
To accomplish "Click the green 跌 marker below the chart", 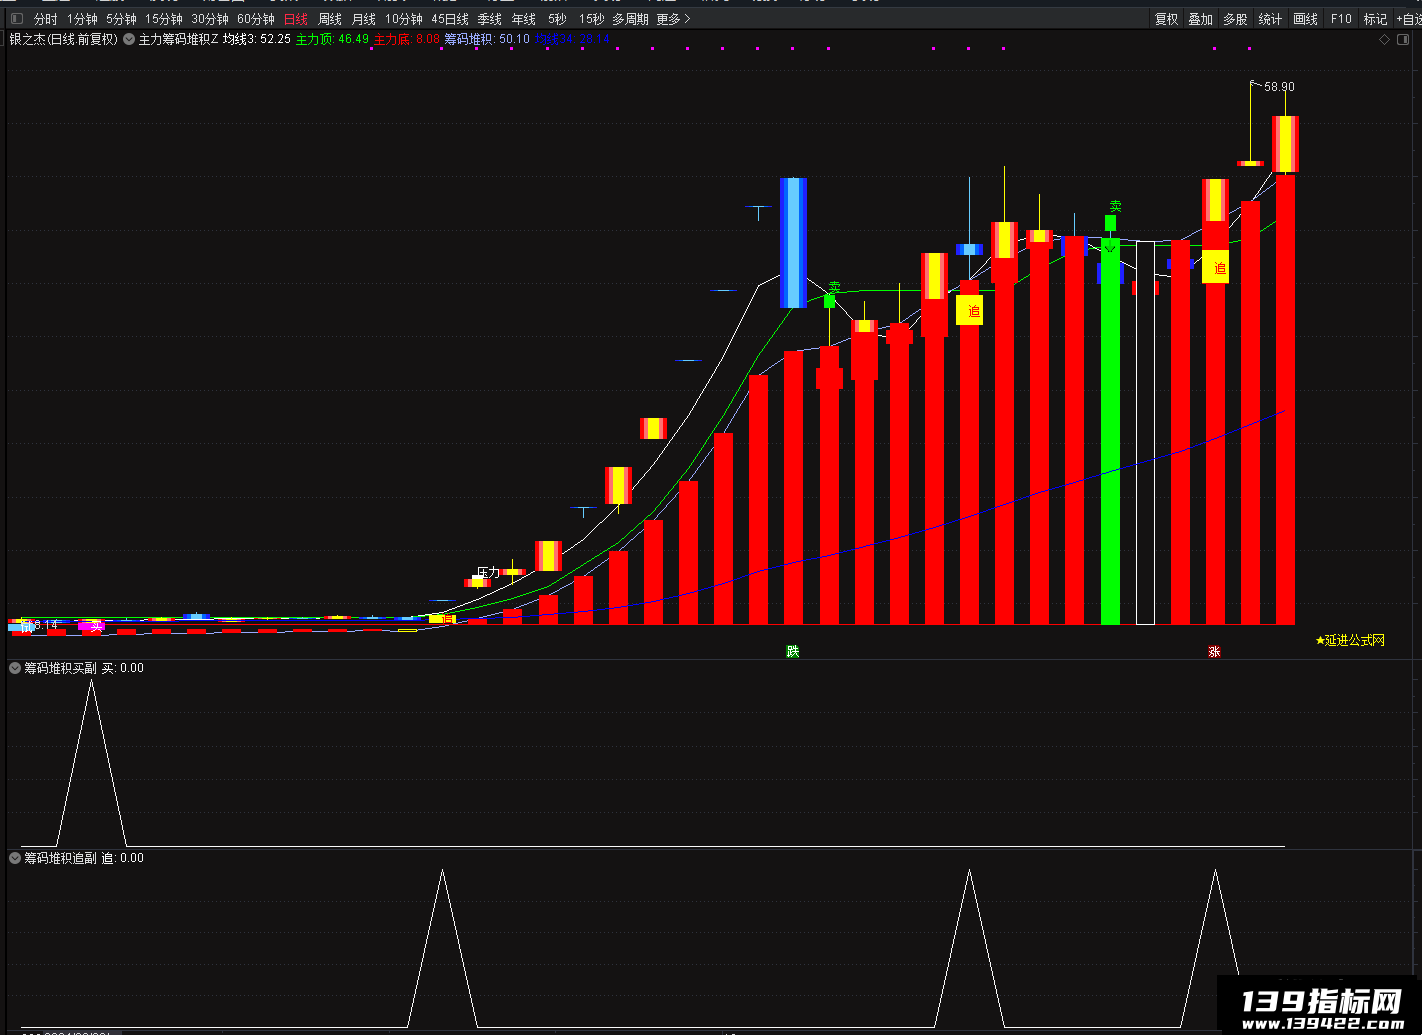I will 793,652.
